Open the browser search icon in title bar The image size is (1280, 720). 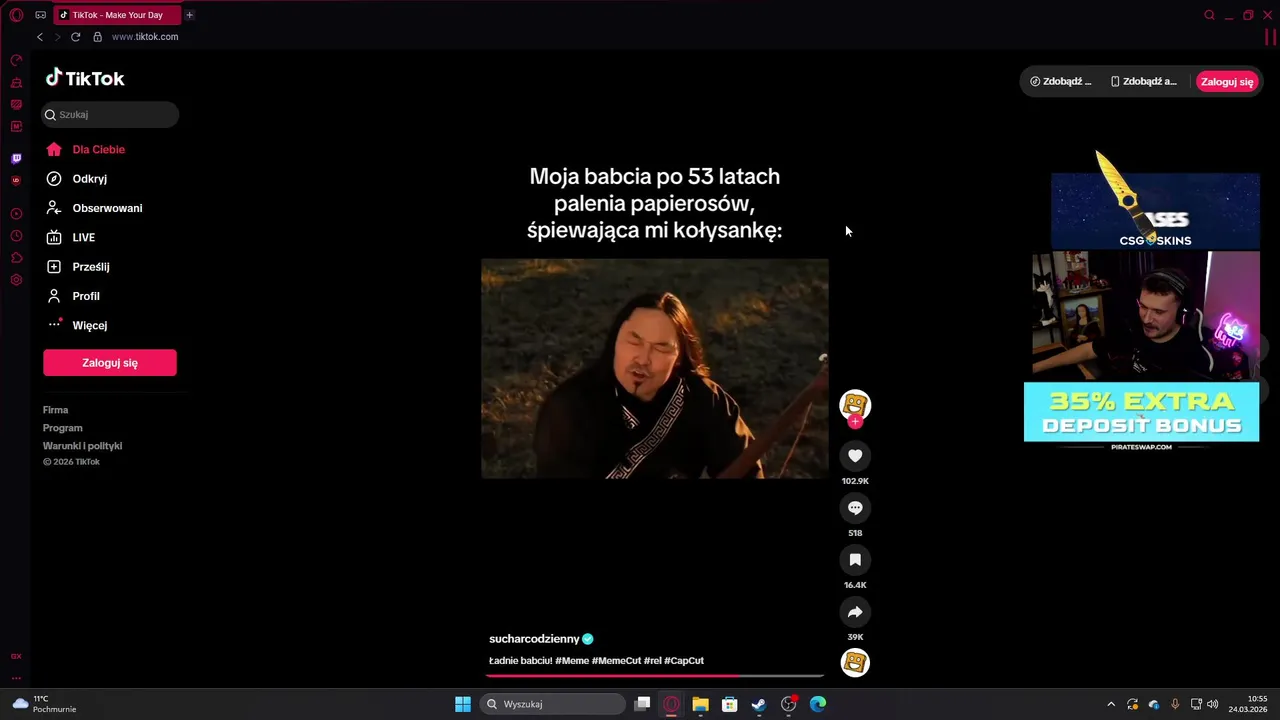pos(1209,15)
